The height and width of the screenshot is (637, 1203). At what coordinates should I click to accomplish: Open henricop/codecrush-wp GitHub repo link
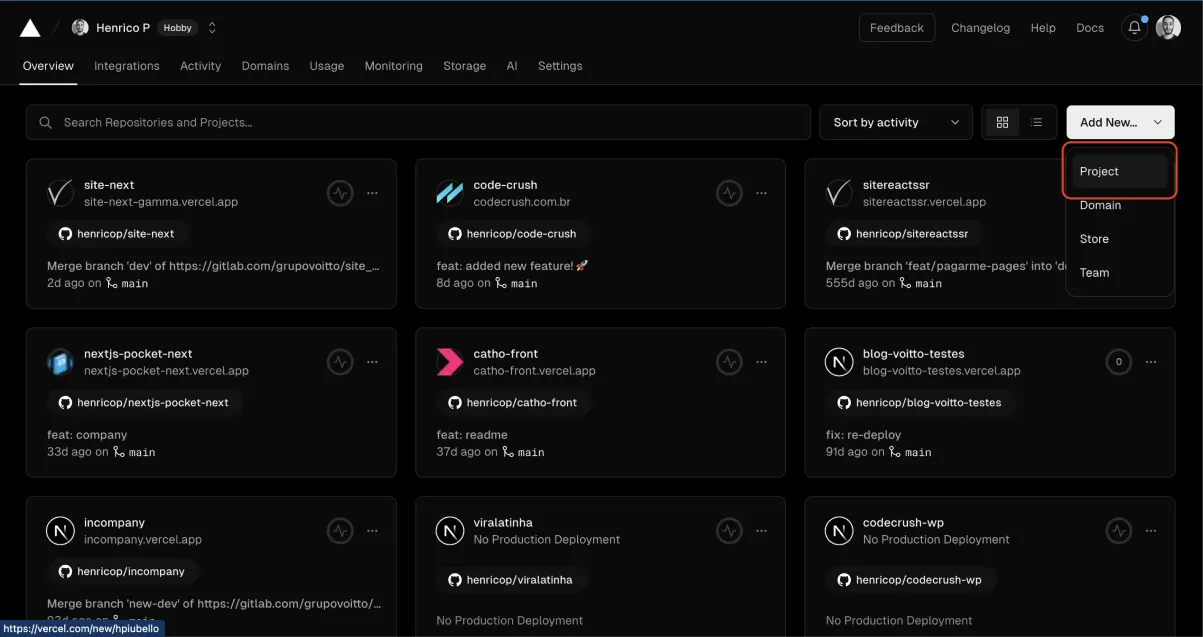910,580
